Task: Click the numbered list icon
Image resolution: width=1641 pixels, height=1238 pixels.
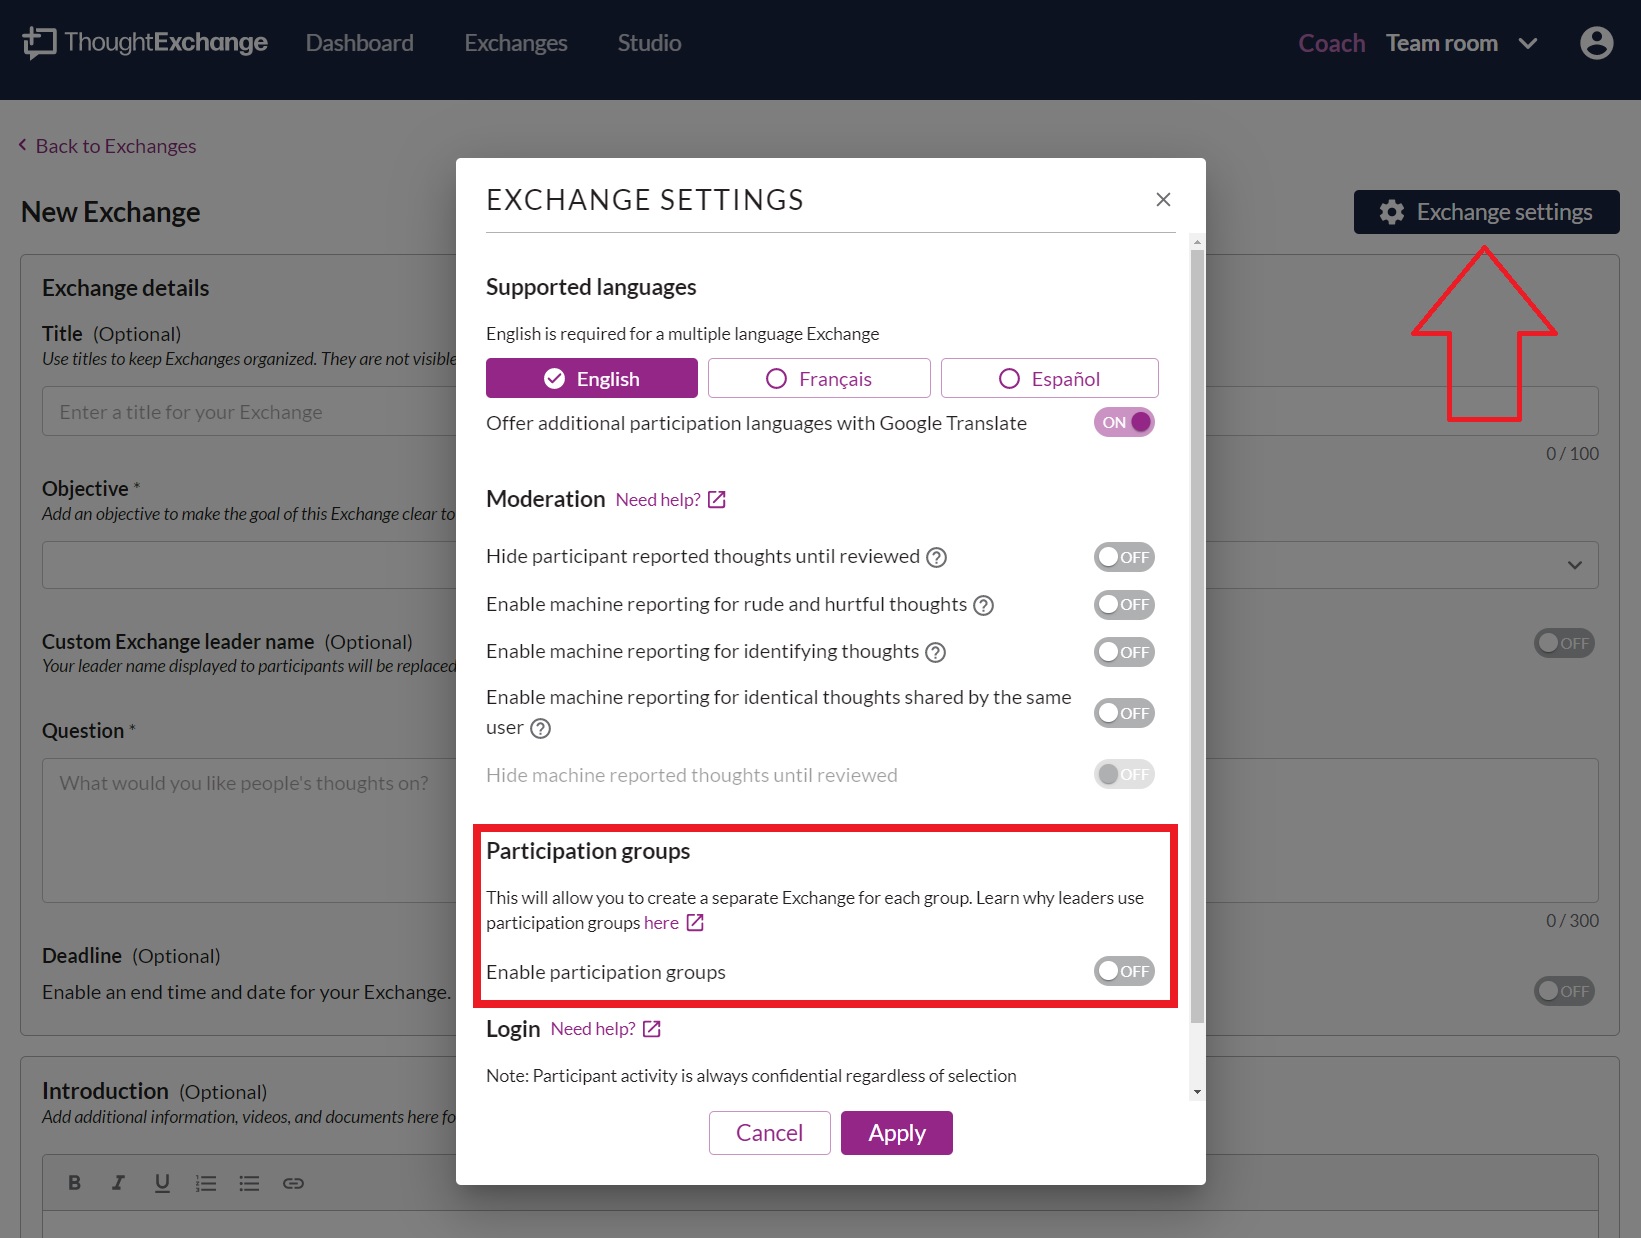Action: 206,1183
